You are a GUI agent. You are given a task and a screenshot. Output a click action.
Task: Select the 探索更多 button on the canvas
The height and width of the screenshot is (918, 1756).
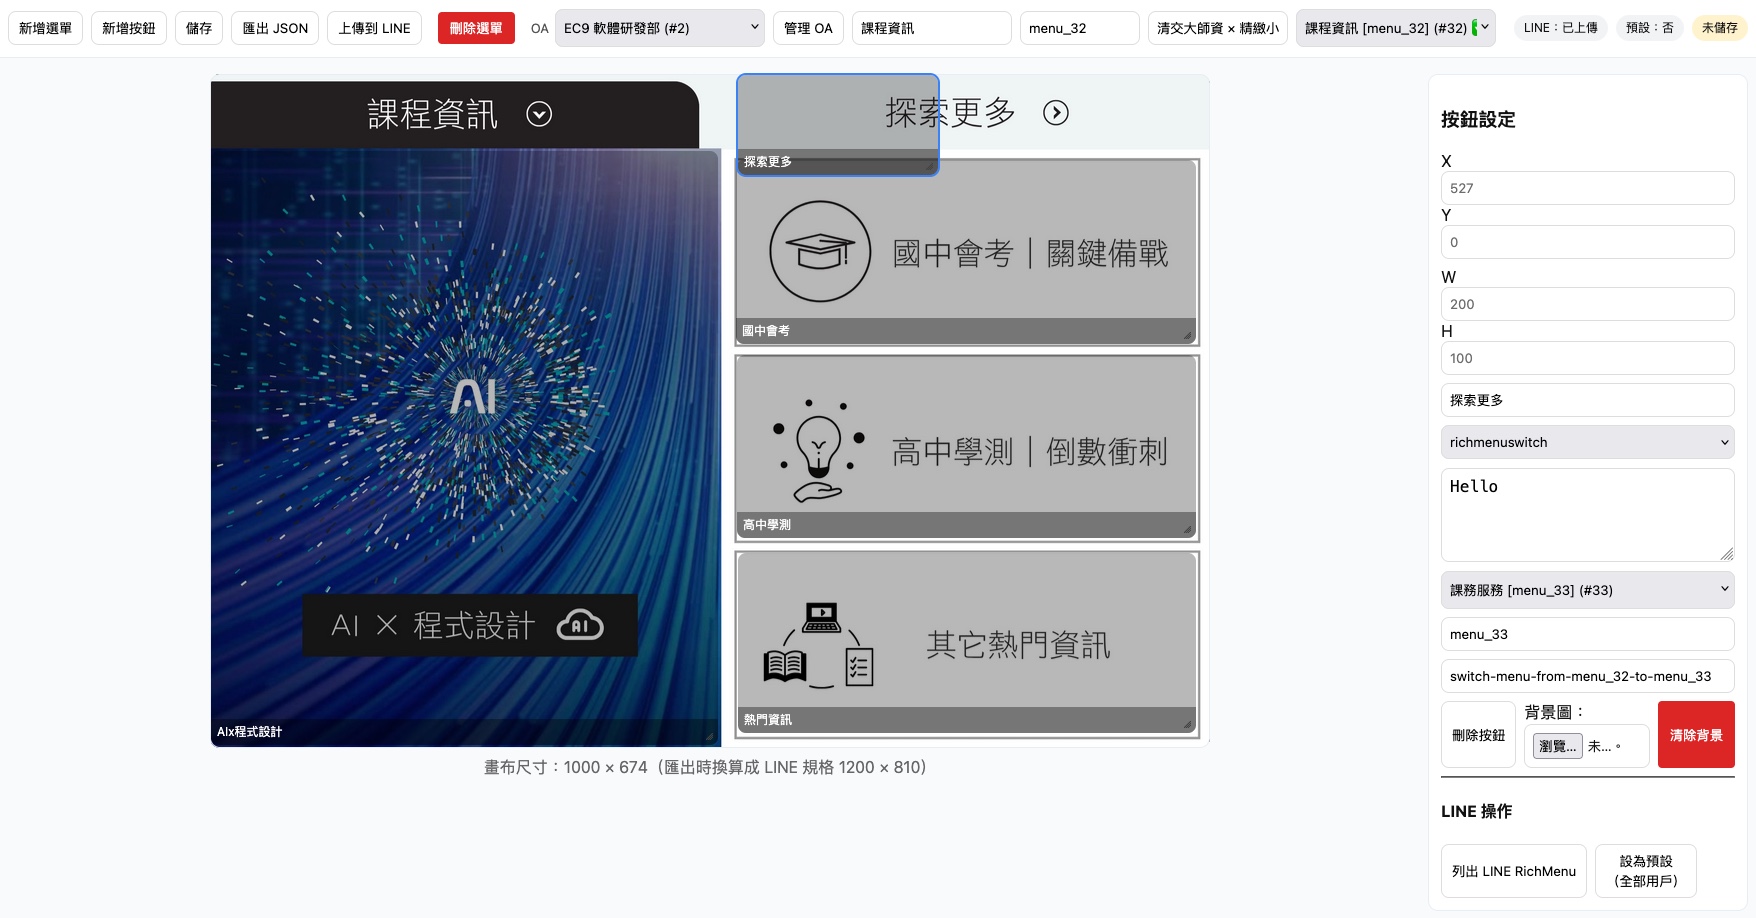838,120
